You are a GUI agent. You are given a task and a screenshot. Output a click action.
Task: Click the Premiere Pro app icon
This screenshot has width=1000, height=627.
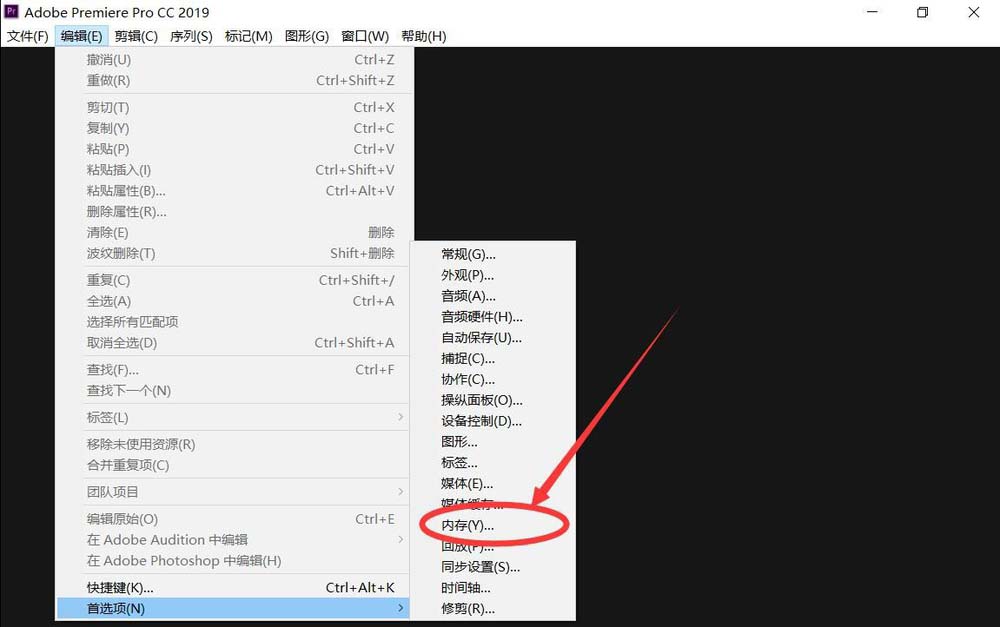coord(11,11)
